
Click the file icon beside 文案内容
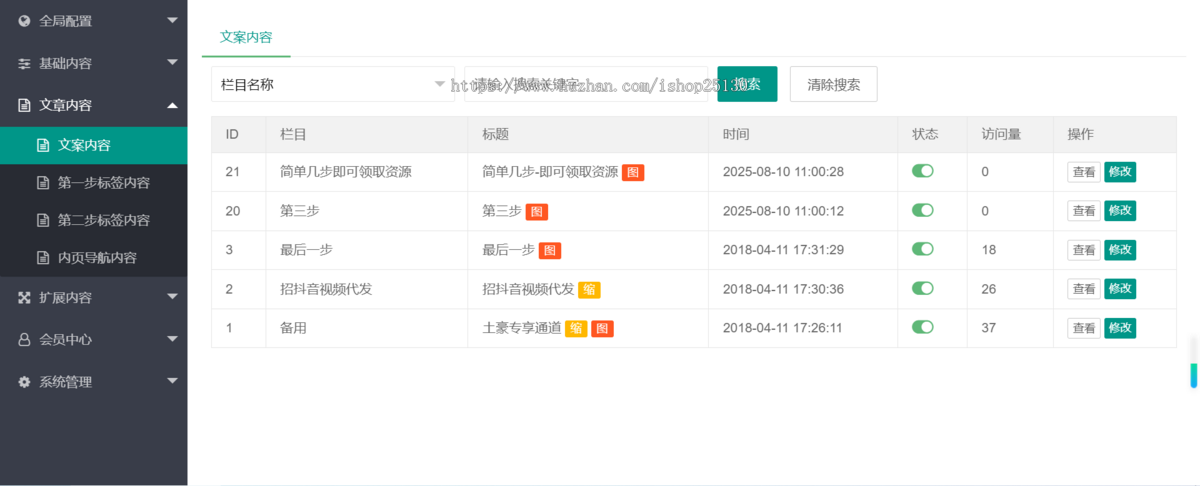coord(43,145)
